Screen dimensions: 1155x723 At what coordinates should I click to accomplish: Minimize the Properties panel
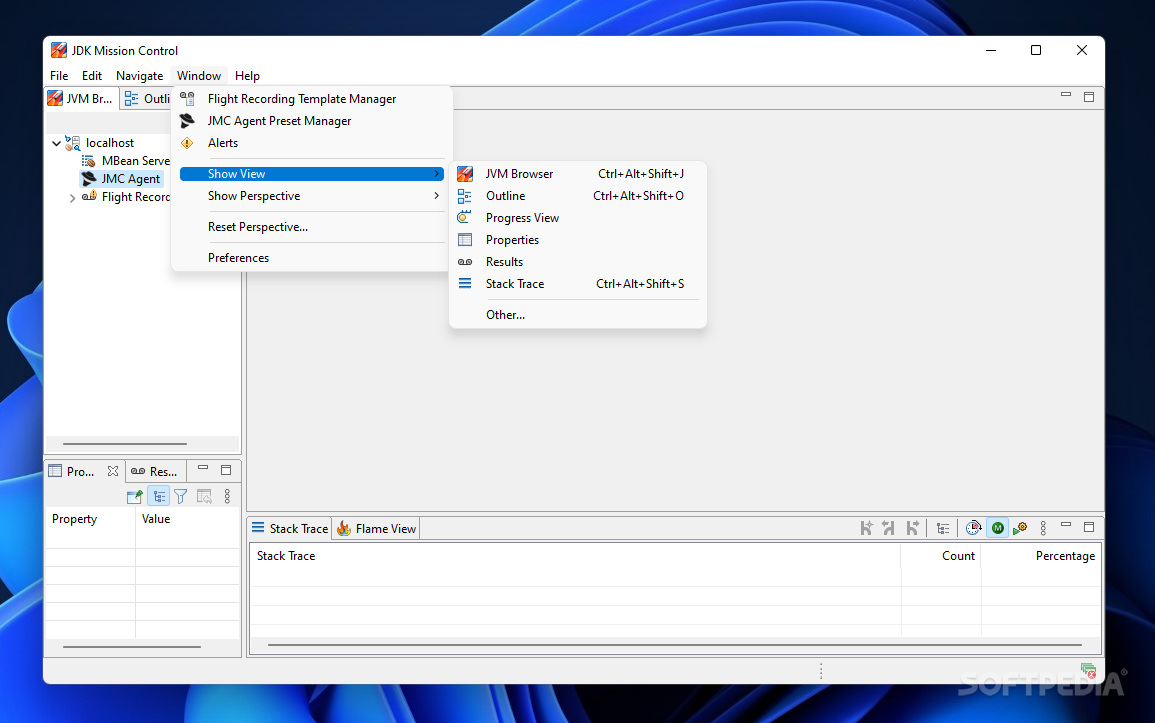[x=203, y=468]
